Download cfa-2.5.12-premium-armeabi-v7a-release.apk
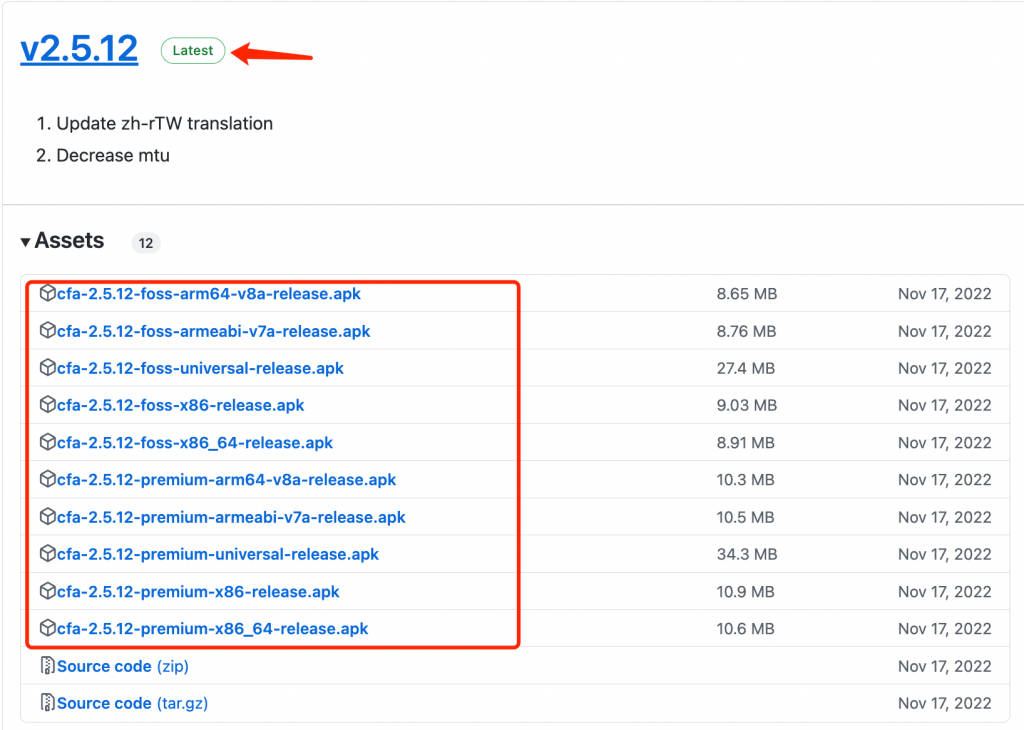Viewport: 1024px width, 730px height. click(231, 517)
